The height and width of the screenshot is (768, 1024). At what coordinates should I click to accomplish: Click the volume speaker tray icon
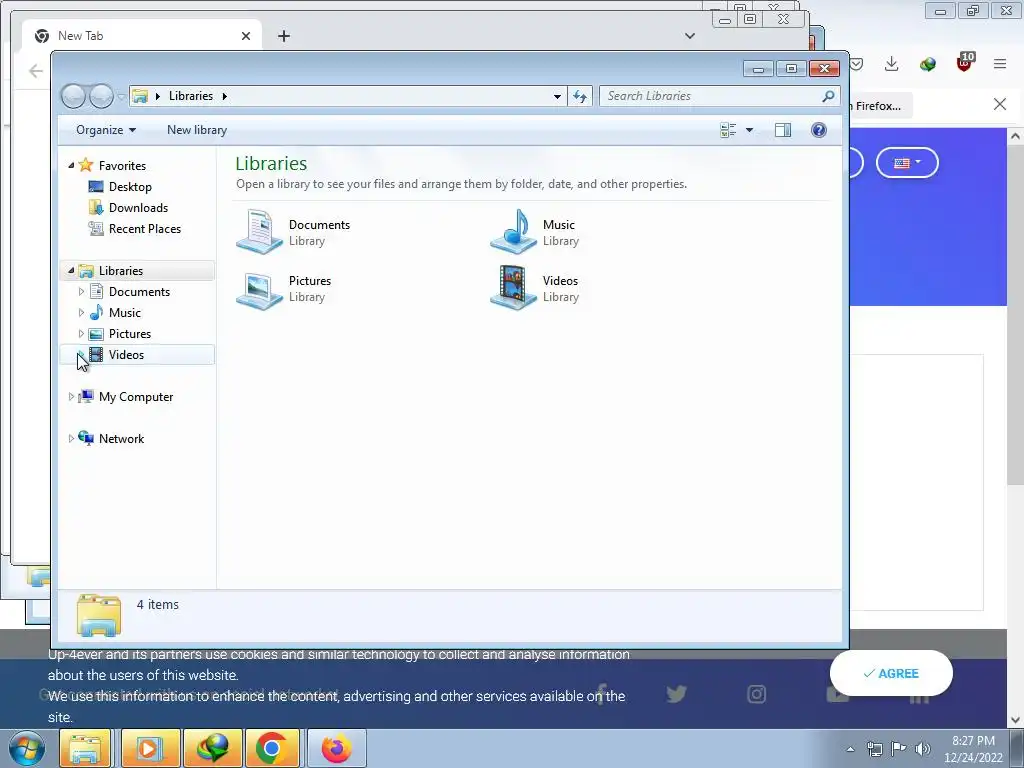coord(923,749)
